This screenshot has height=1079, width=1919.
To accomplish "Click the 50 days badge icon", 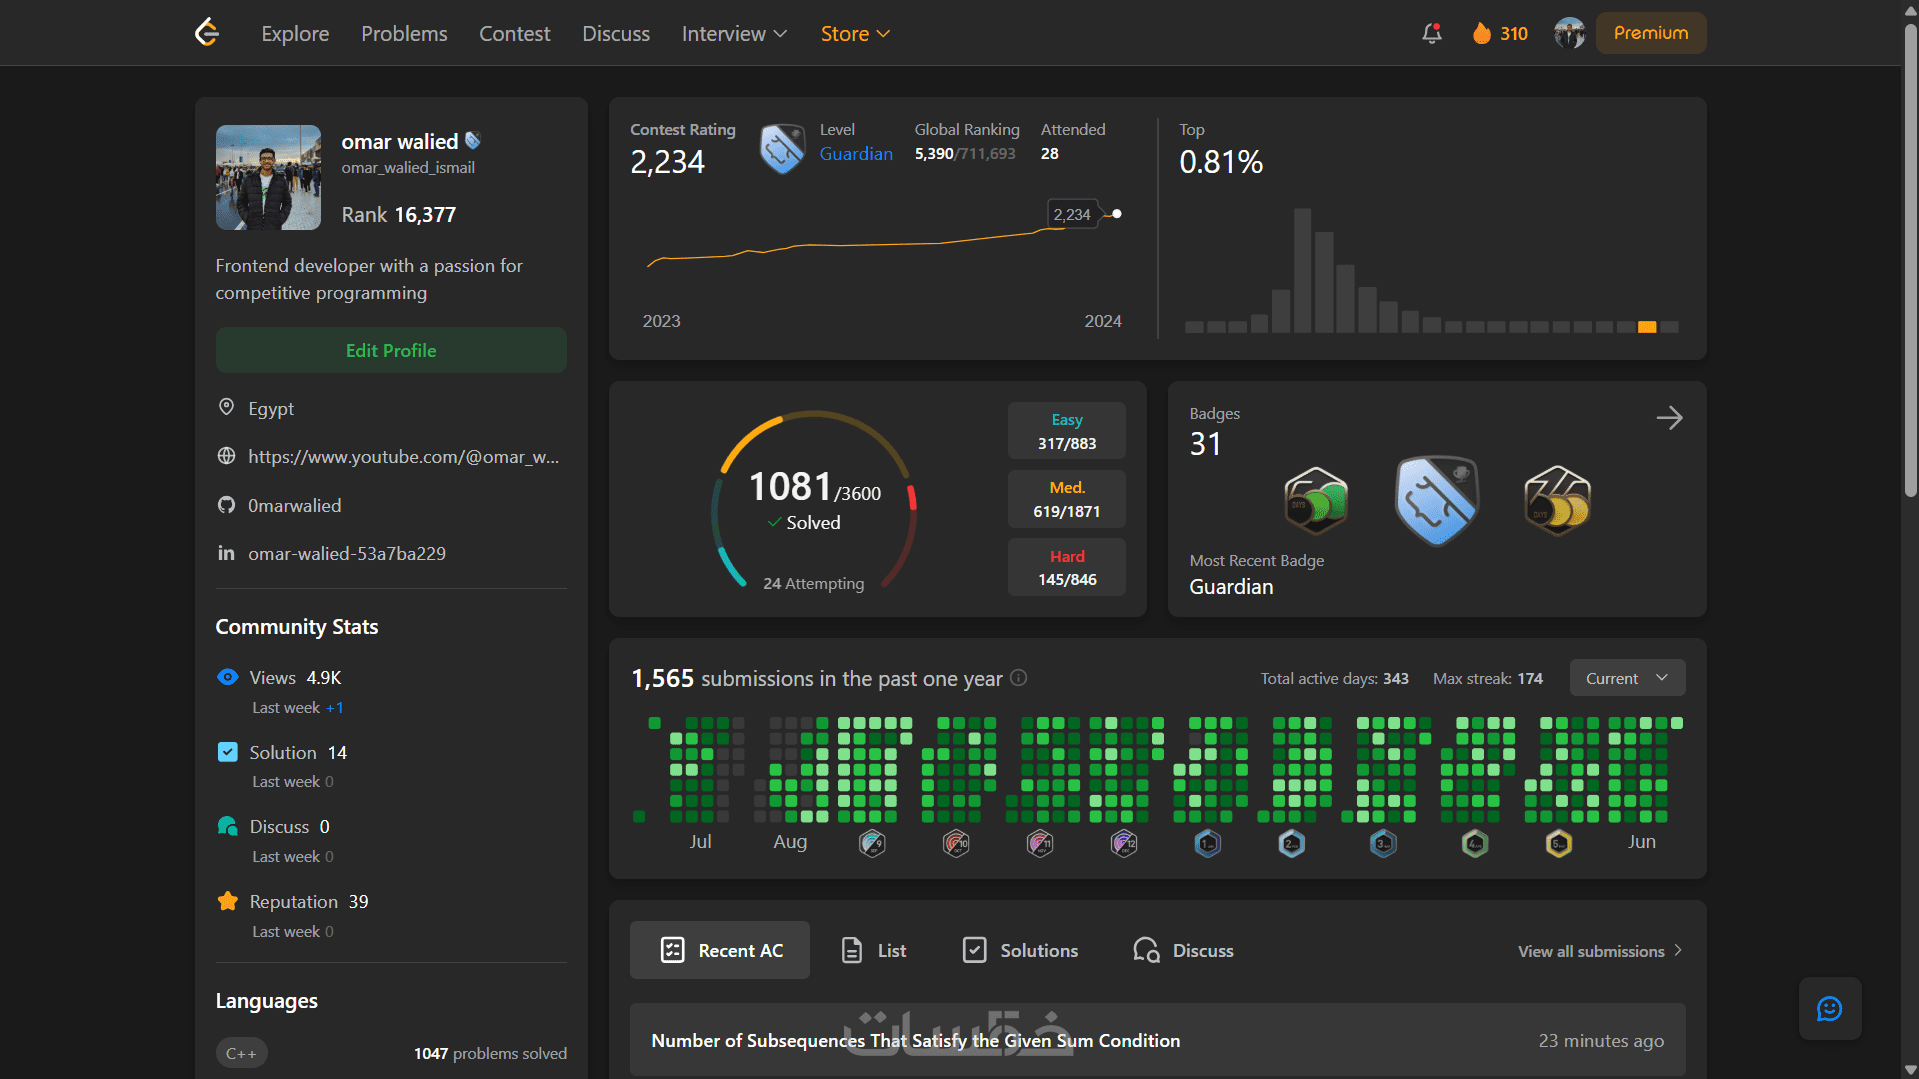I will click(1315, 501).
